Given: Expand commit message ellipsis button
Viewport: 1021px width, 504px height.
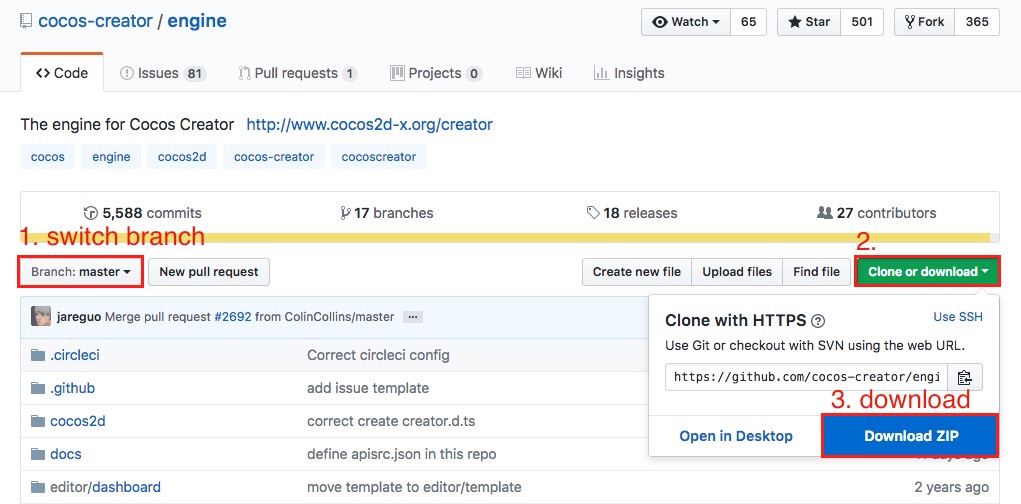Looking at the screenshot, I should [413, 317].
